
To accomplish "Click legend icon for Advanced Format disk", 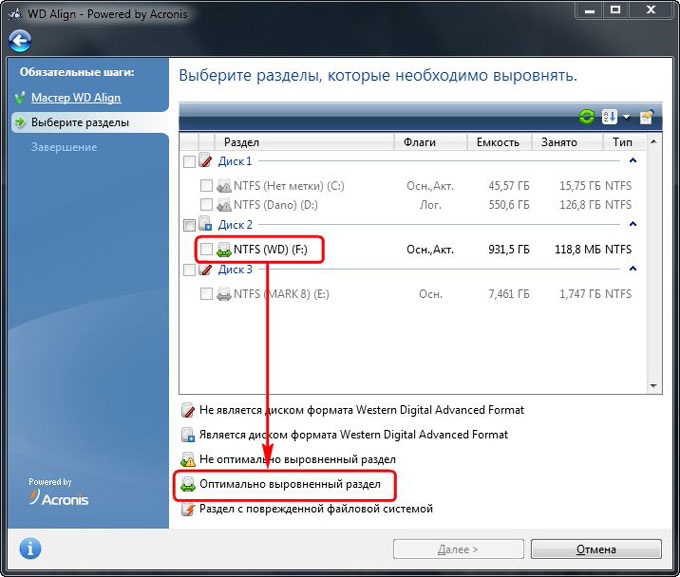I will click(188, 435).
